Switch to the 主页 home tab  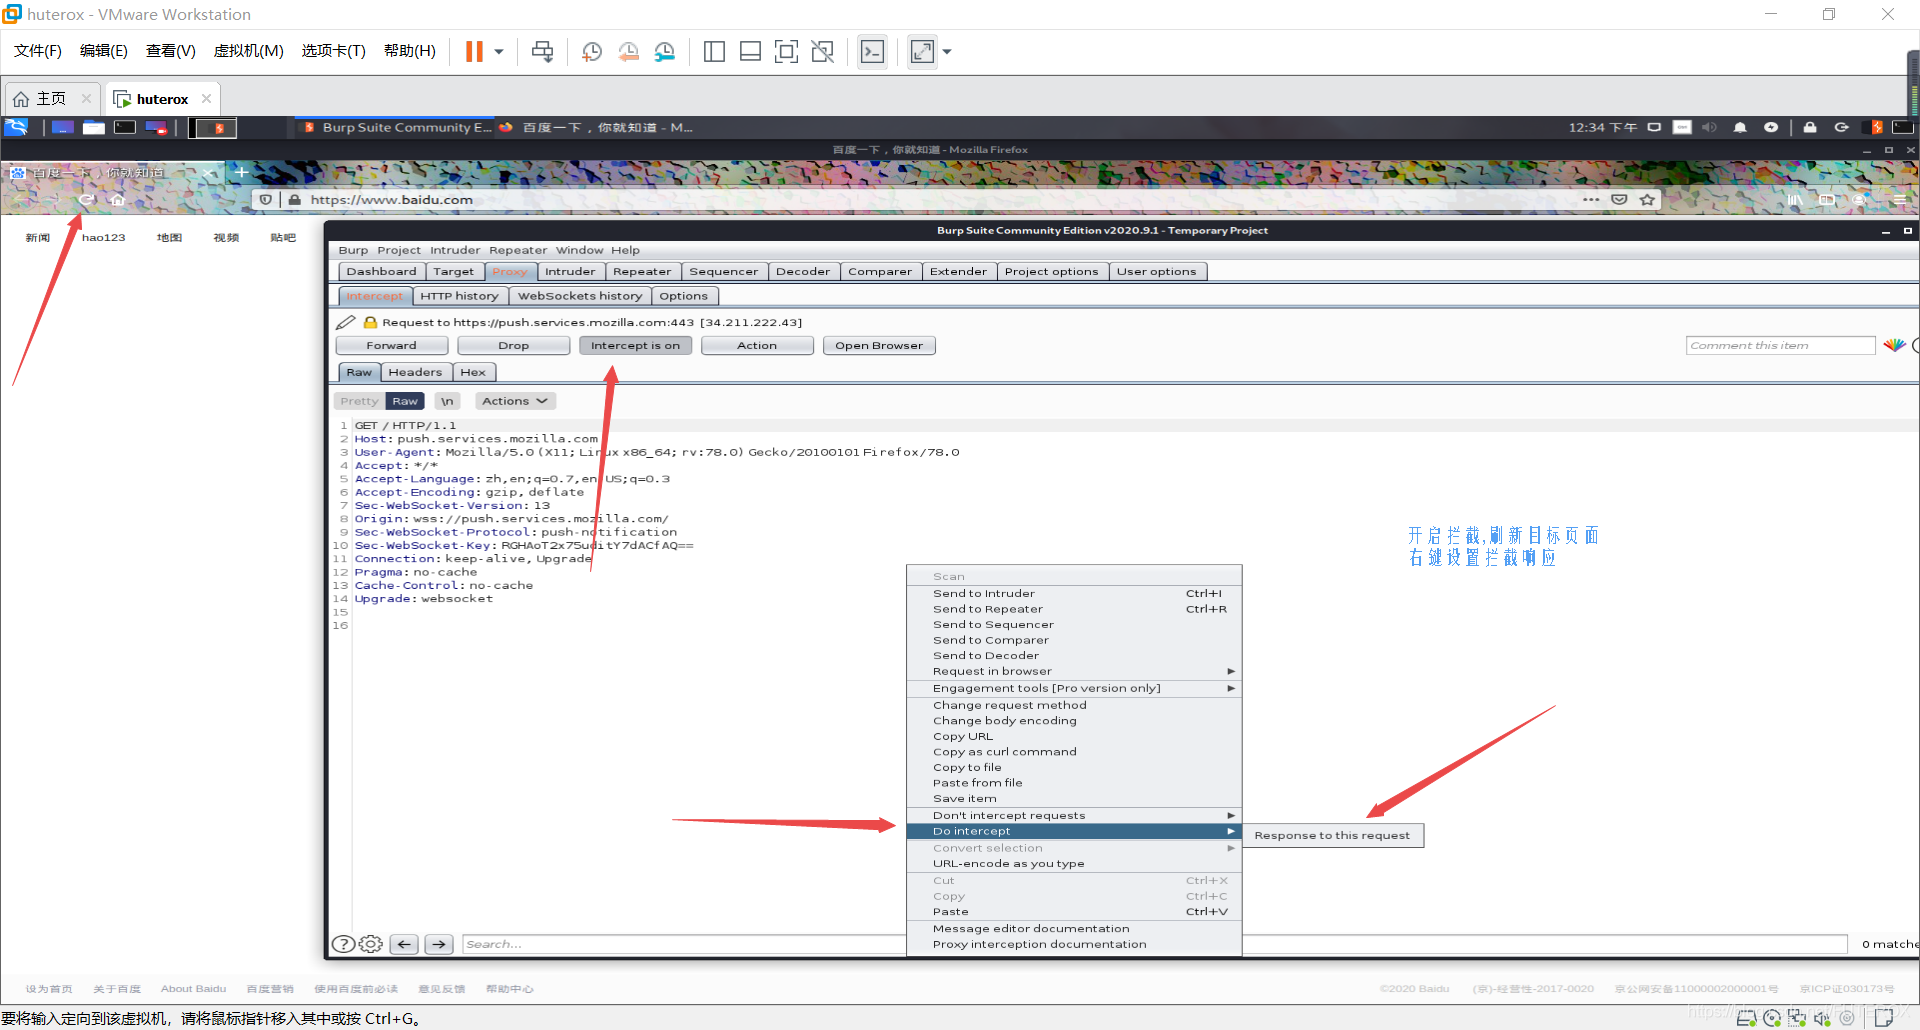[51, 99]
